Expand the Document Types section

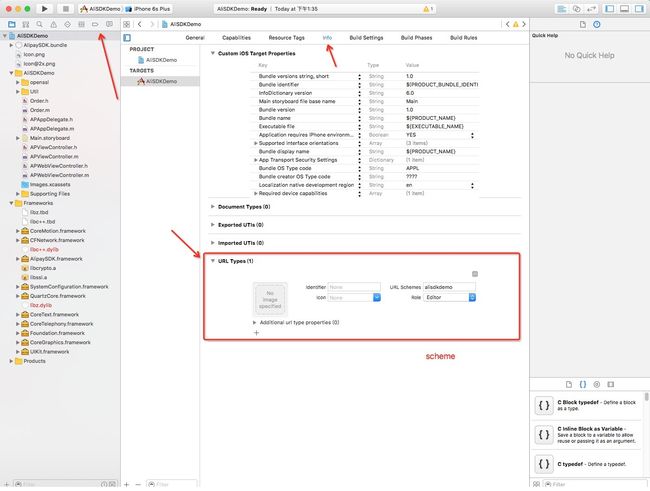click(x=213, y=207)
